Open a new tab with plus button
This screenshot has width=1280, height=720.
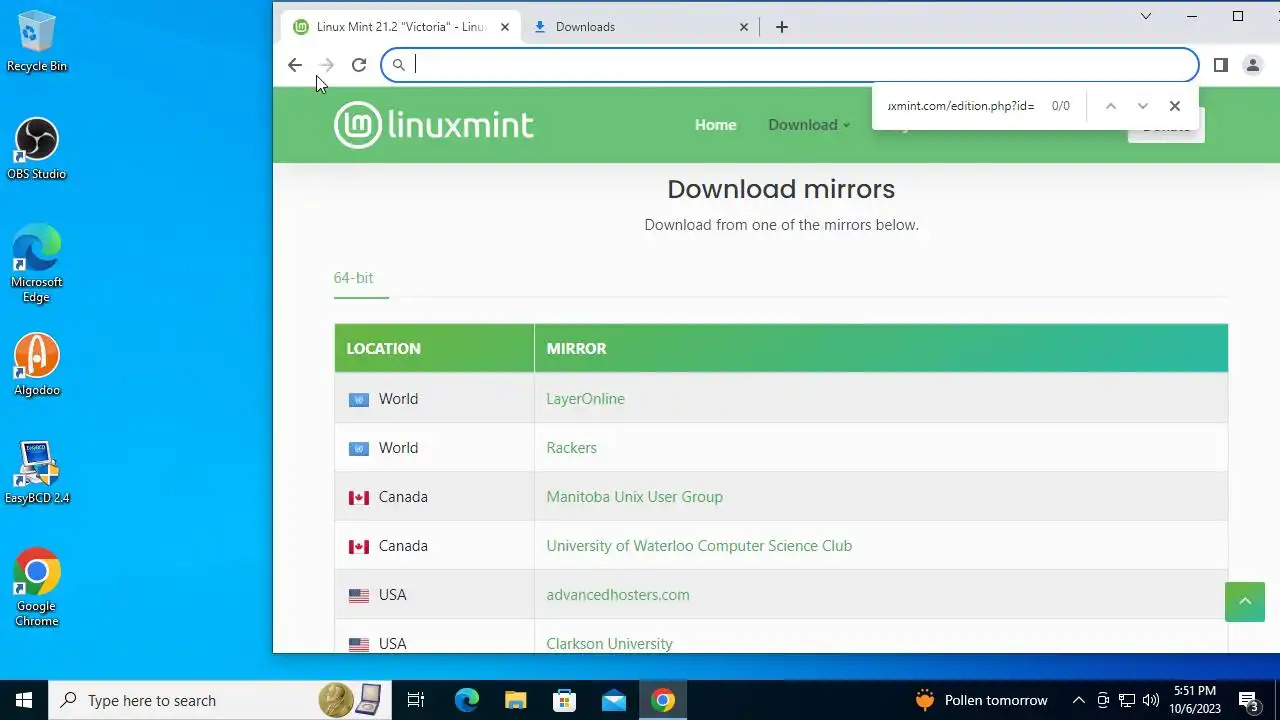[x=782, y=27]
